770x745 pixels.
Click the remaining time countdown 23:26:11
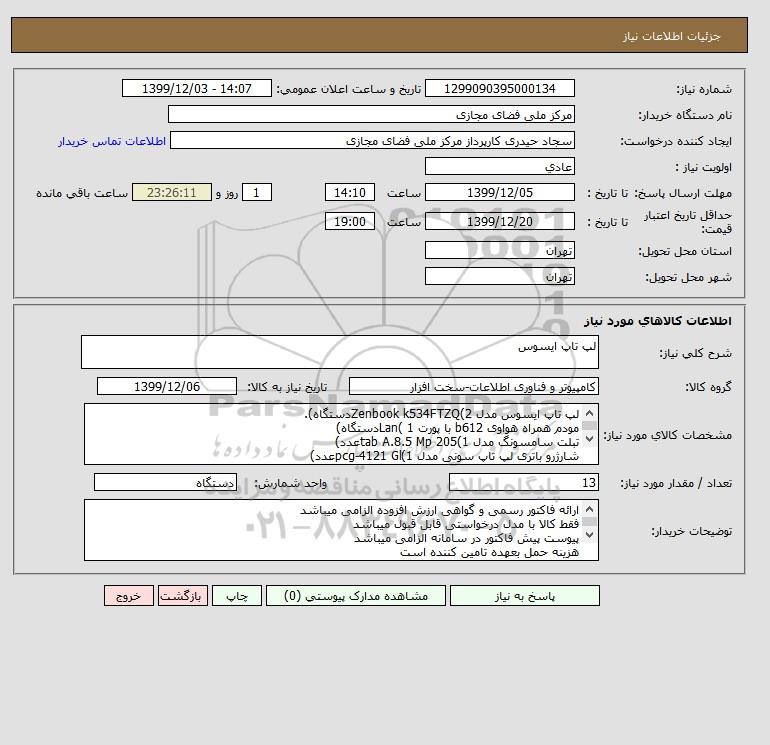172,193
